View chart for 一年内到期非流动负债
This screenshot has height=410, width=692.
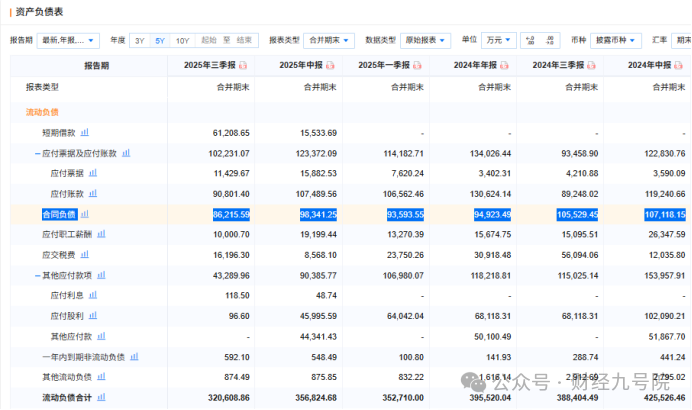tap(134, 357)
